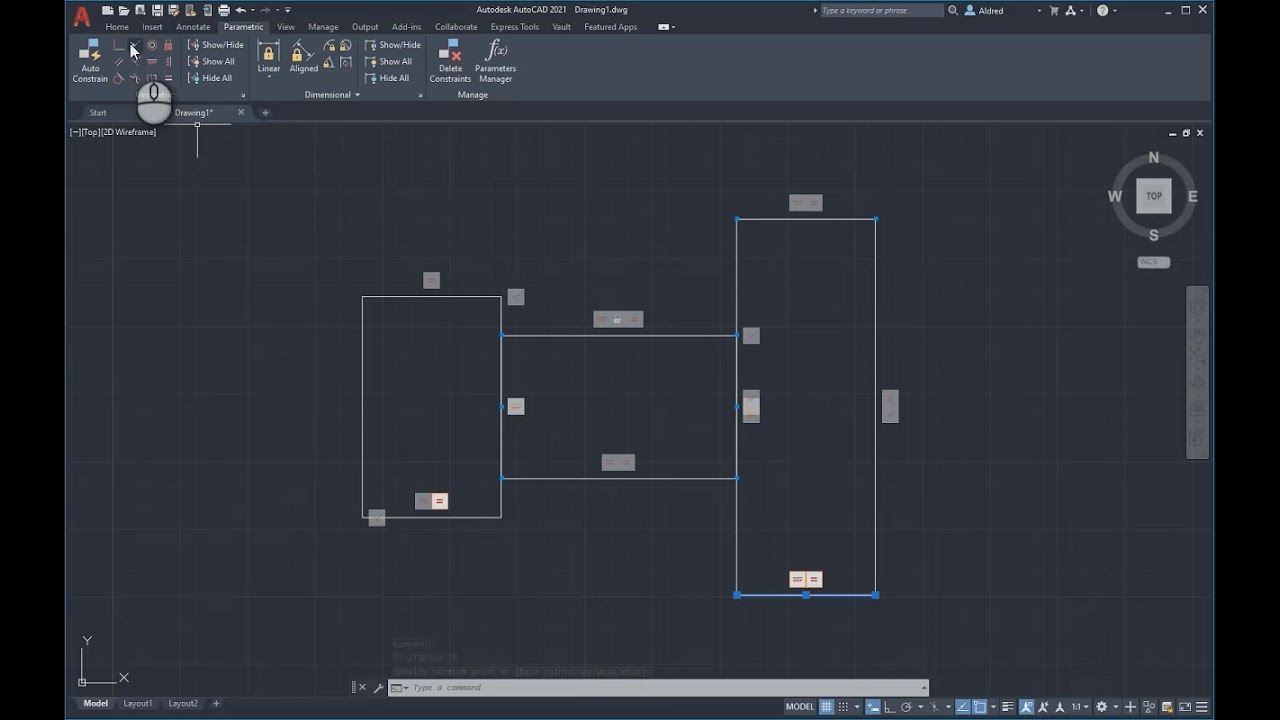1280x720 pixels.
Task: Click the MODEL space button in status bar
Action: tap(800, 707)
